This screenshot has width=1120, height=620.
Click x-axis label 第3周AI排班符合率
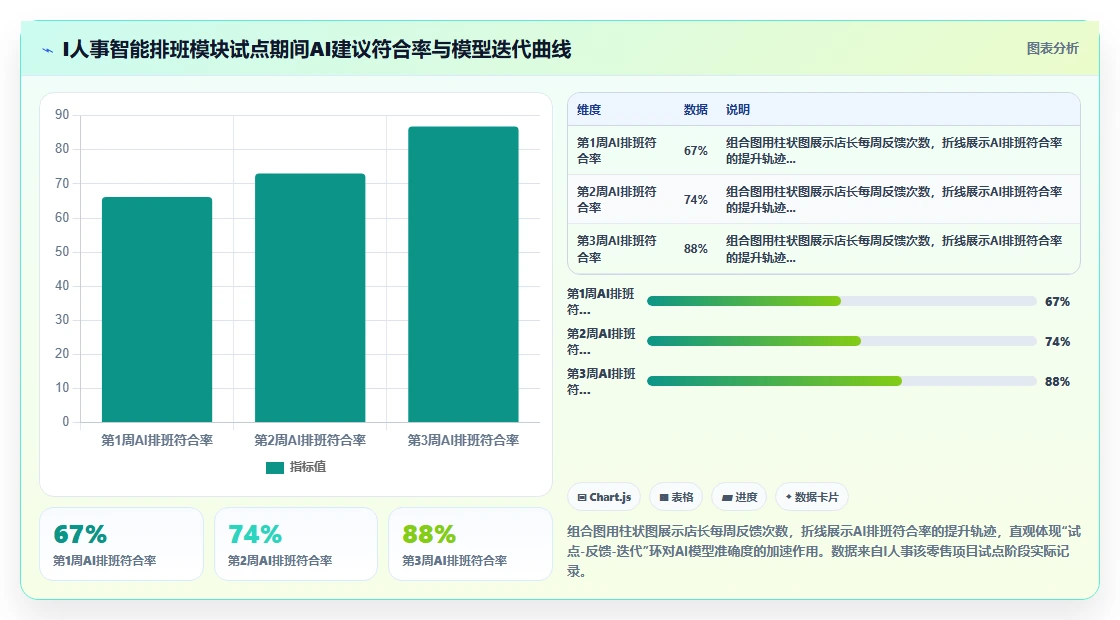tap(464, 441)
